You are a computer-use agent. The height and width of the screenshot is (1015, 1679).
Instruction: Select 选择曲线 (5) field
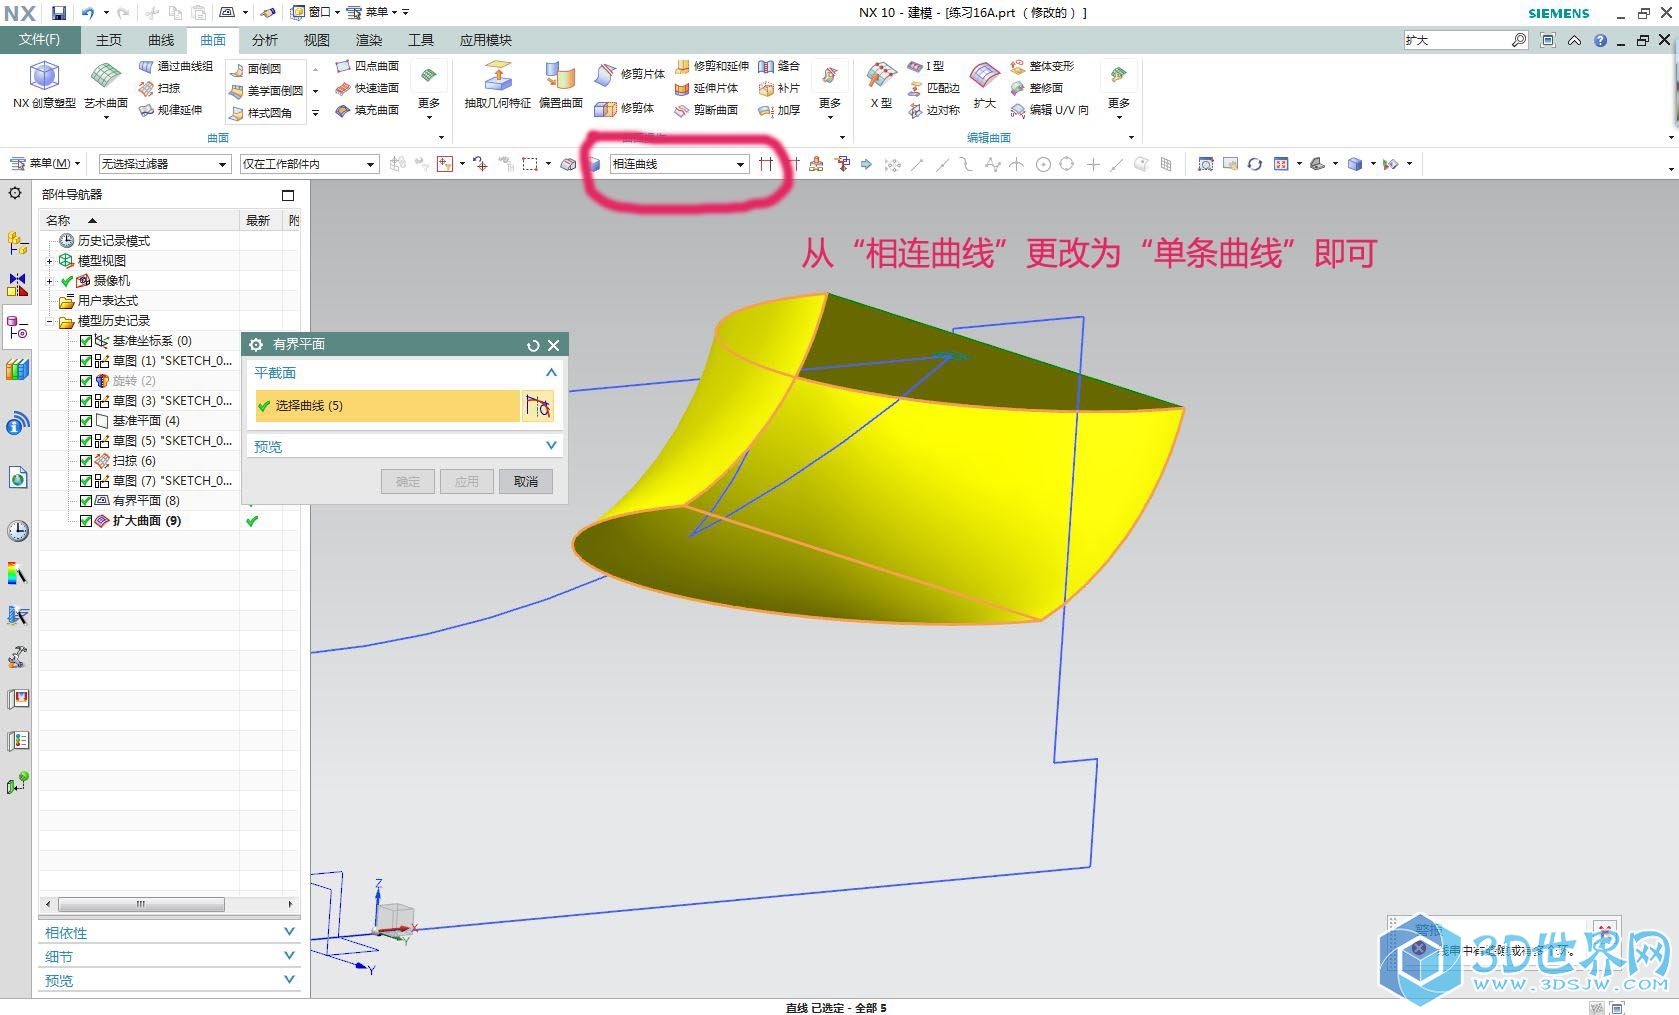[x=386, y=406]
